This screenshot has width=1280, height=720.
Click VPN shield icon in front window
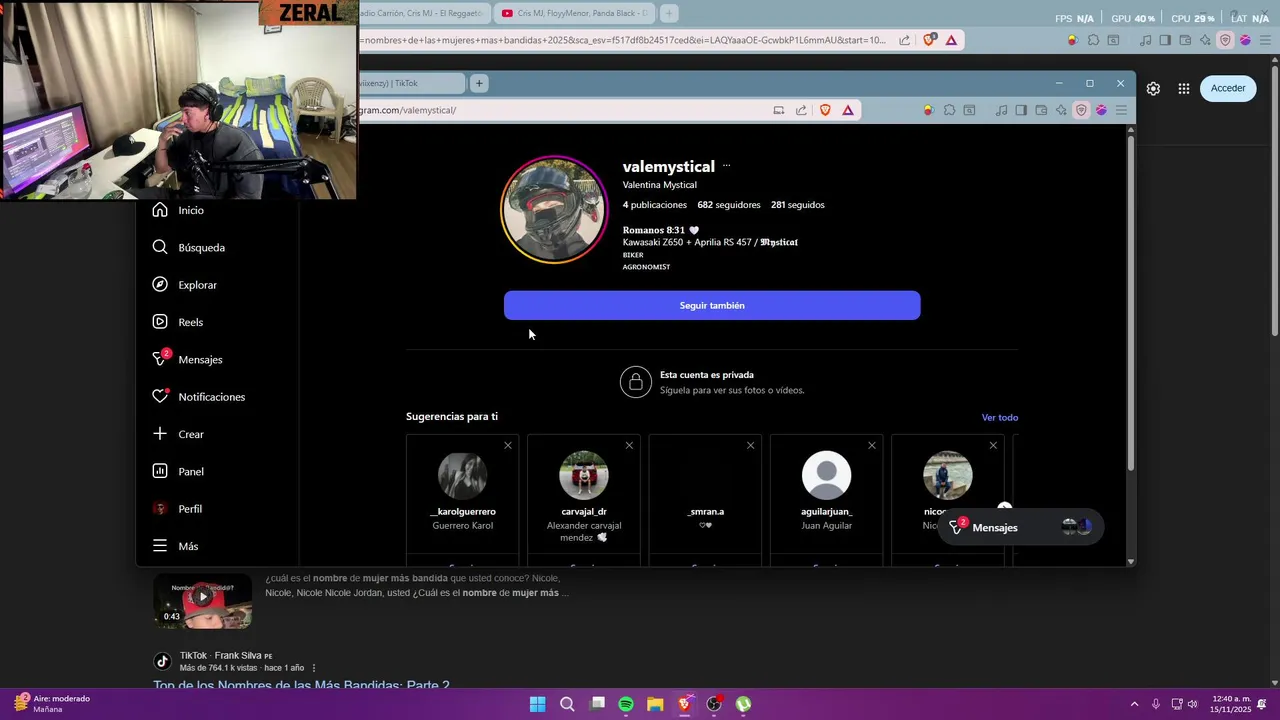pyautogui.click(x=1081, y=110)
